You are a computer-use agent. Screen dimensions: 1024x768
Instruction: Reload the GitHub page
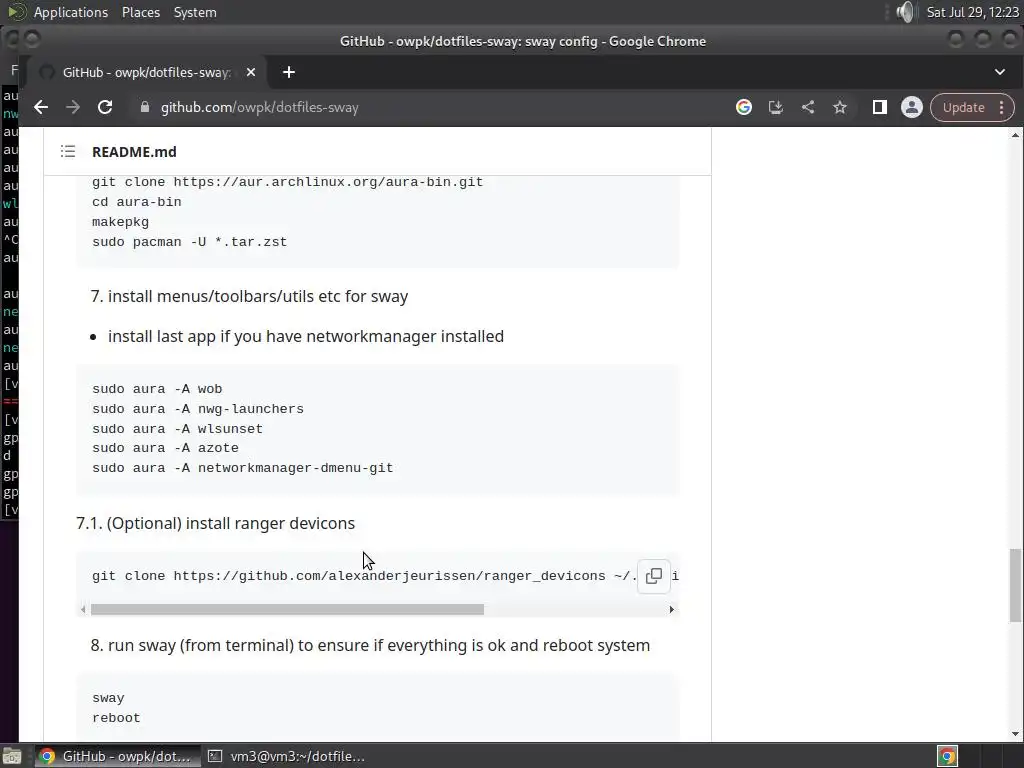[x=105, y=107]
